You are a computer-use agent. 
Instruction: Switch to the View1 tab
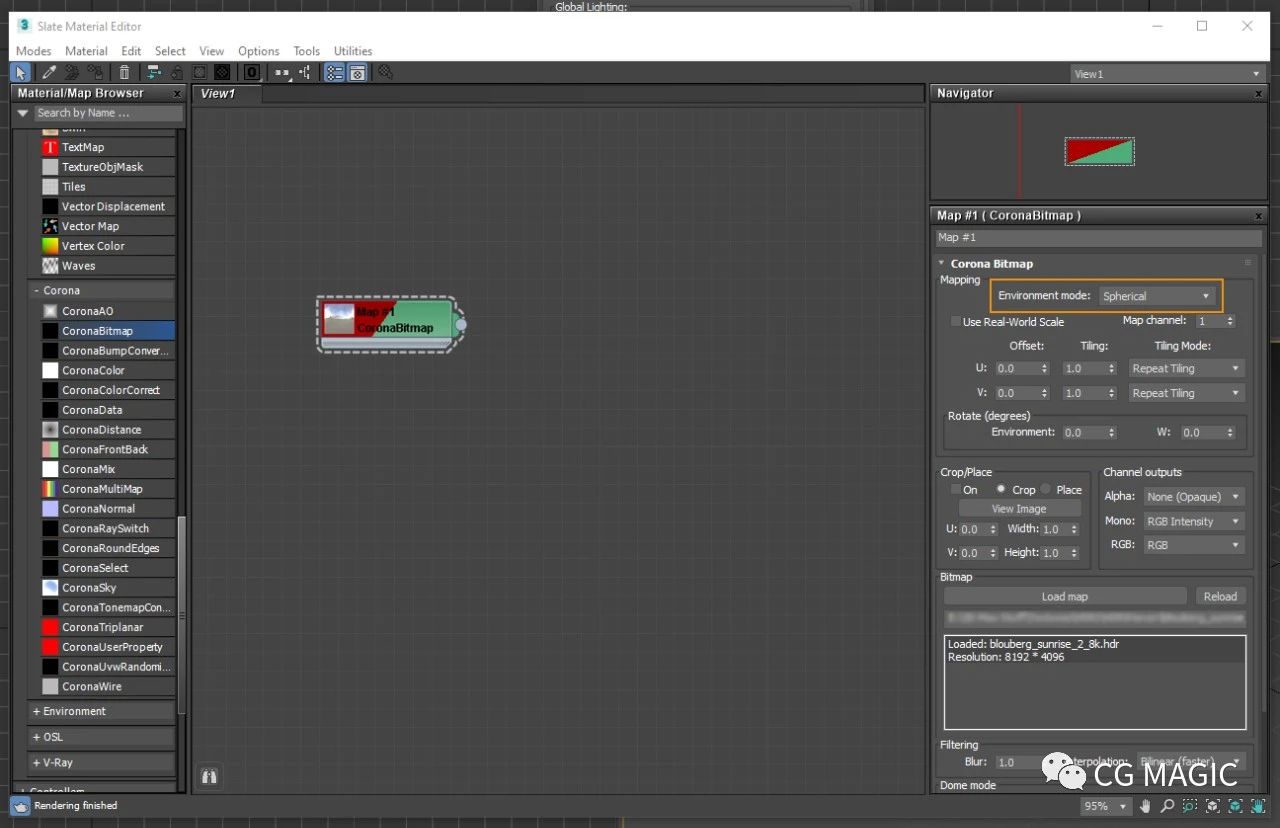[x=226, y=94]
